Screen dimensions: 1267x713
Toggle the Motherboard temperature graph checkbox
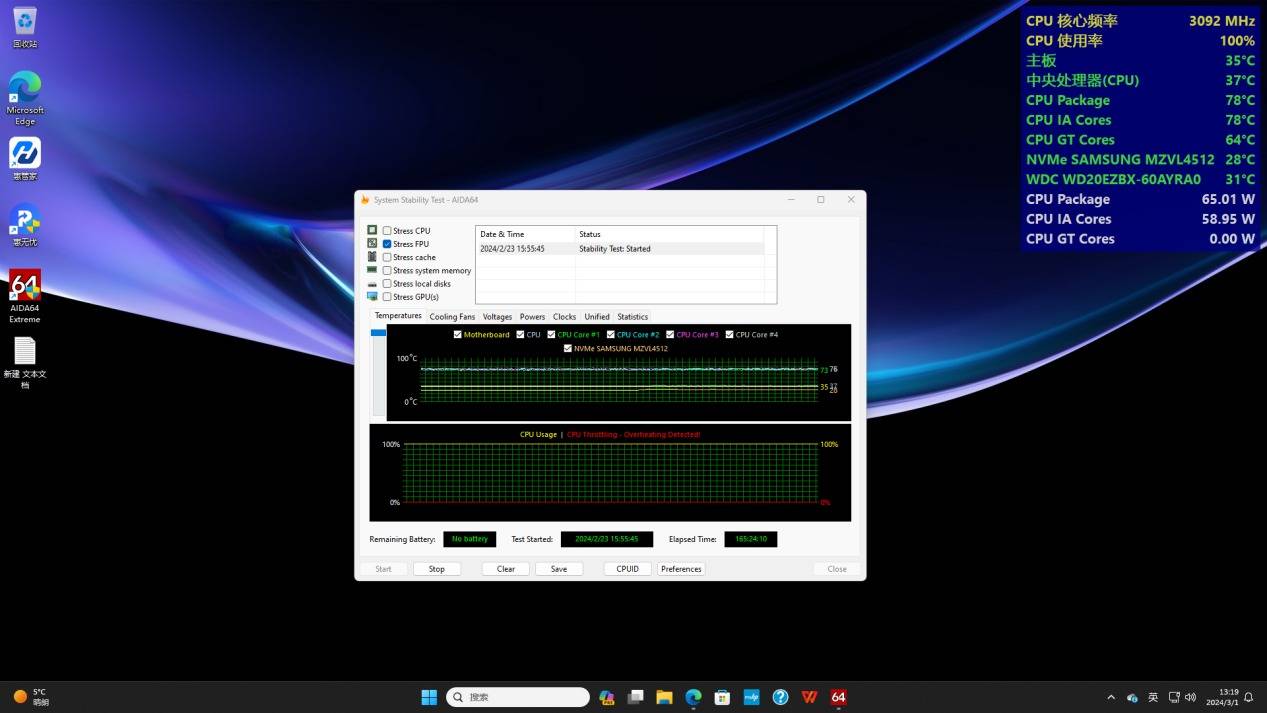(458, 335)
